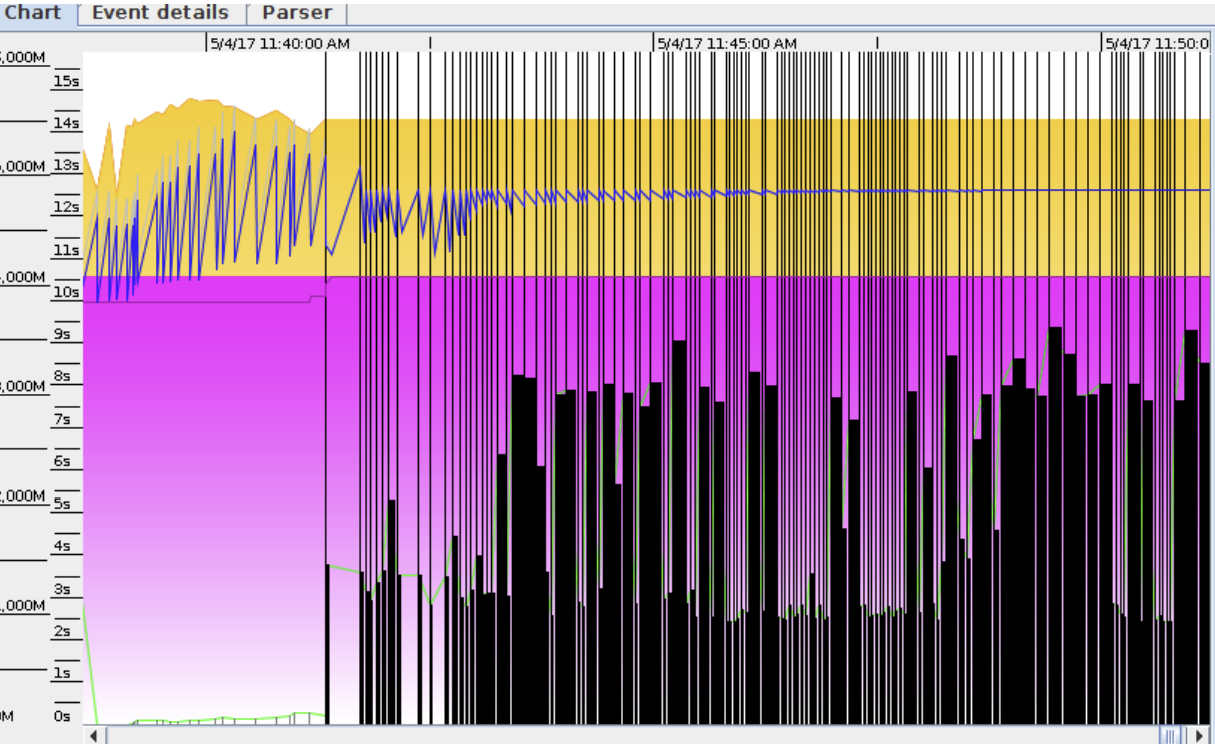Image resolution: width=1215 pixels, height=744 pixels.
Task: Click the 11:45:00 AM time marker
Action: tap(727, 43)
